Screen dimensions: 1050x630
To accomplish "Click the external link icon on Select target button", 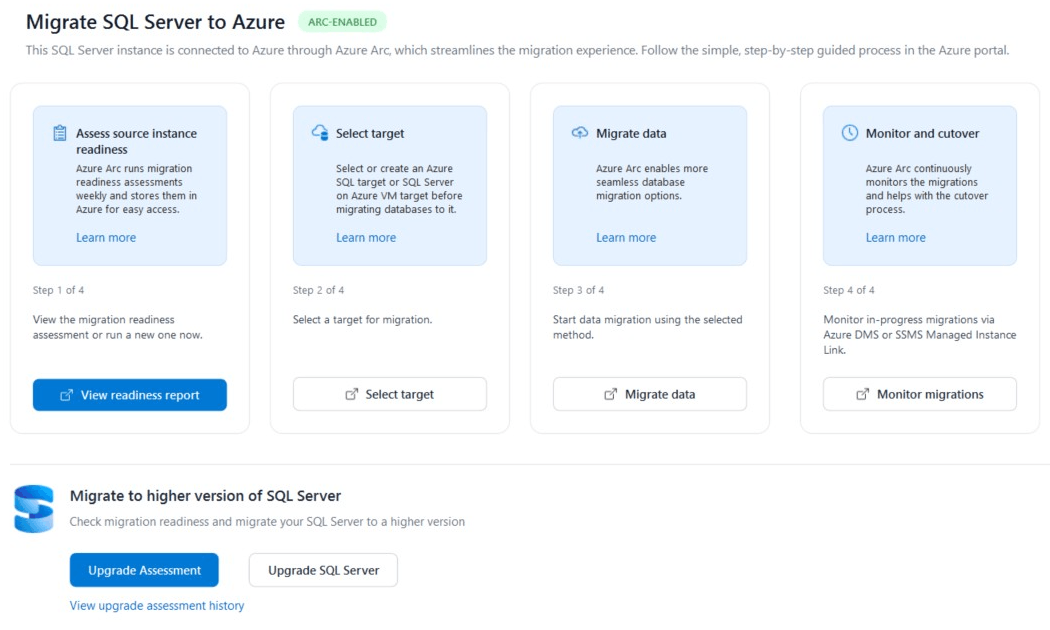I will point(351,394).
